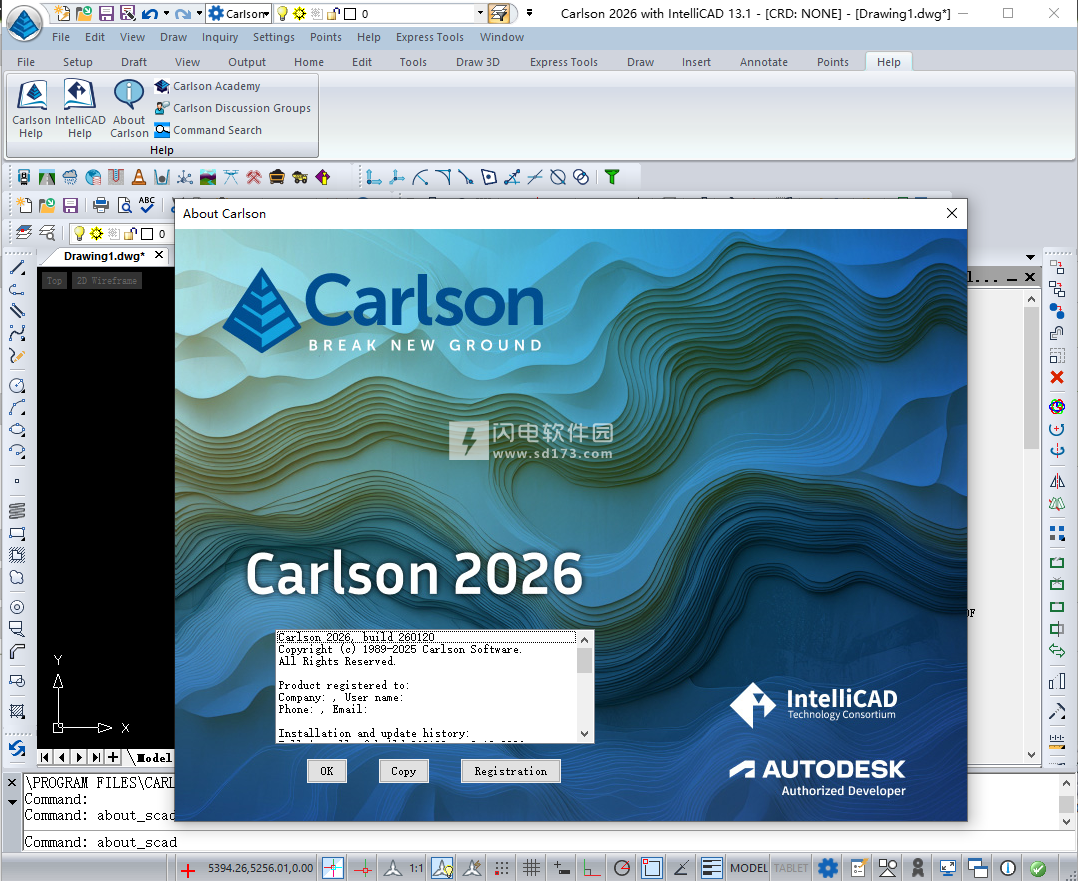Open Command Search in Help panel
This screenshot has height=881, width=1078.
(216, 130)
